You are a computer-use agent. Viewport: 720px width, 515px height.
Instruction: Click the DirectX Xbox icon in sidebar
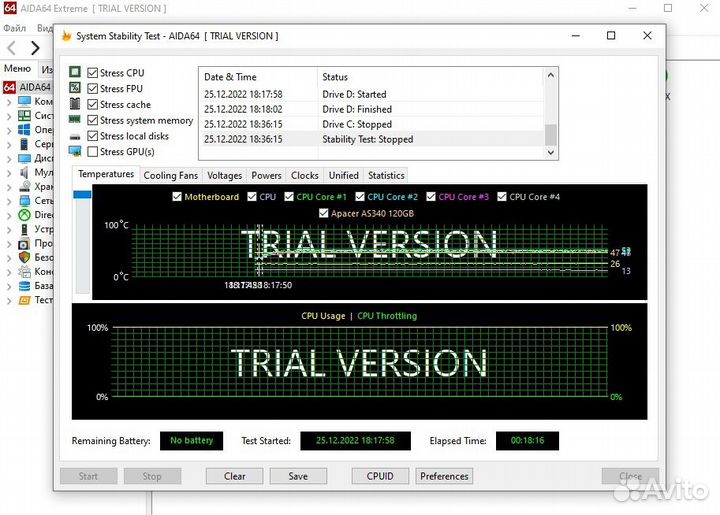pyautogui.click(x=26, y=214)
